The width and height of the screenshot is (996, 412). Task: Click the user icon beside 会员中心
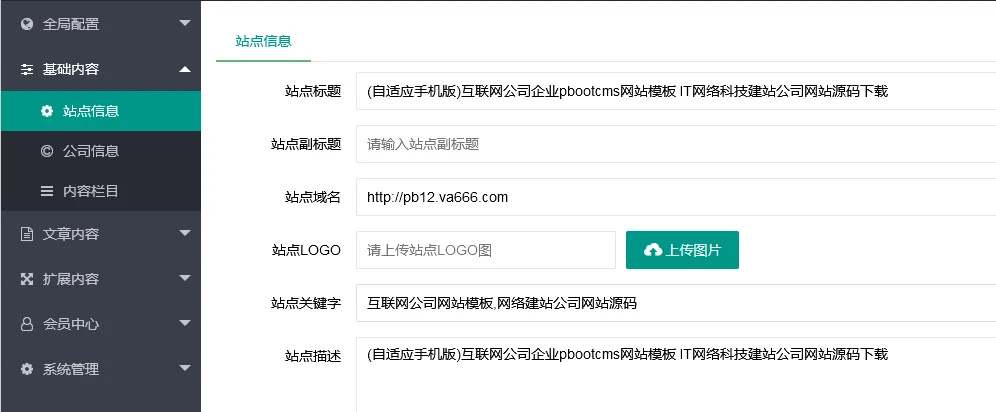point(27,324)
